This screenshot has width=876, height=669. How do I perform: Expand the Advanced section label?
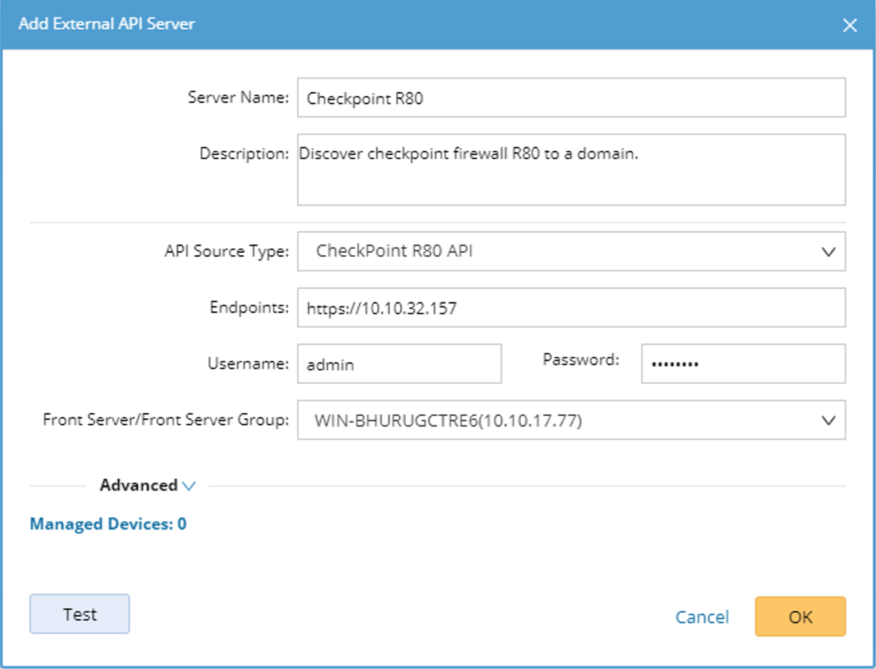pos(138,485)
